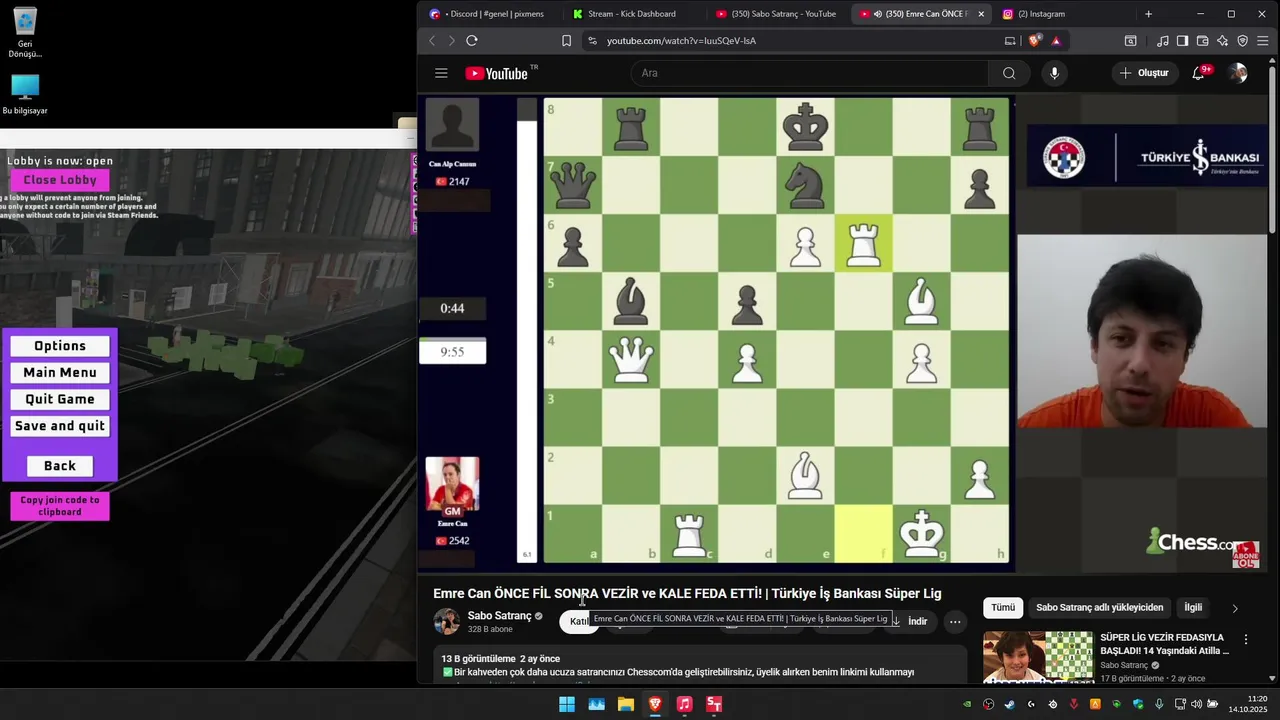Open YouTube notifications bell

1200,73
